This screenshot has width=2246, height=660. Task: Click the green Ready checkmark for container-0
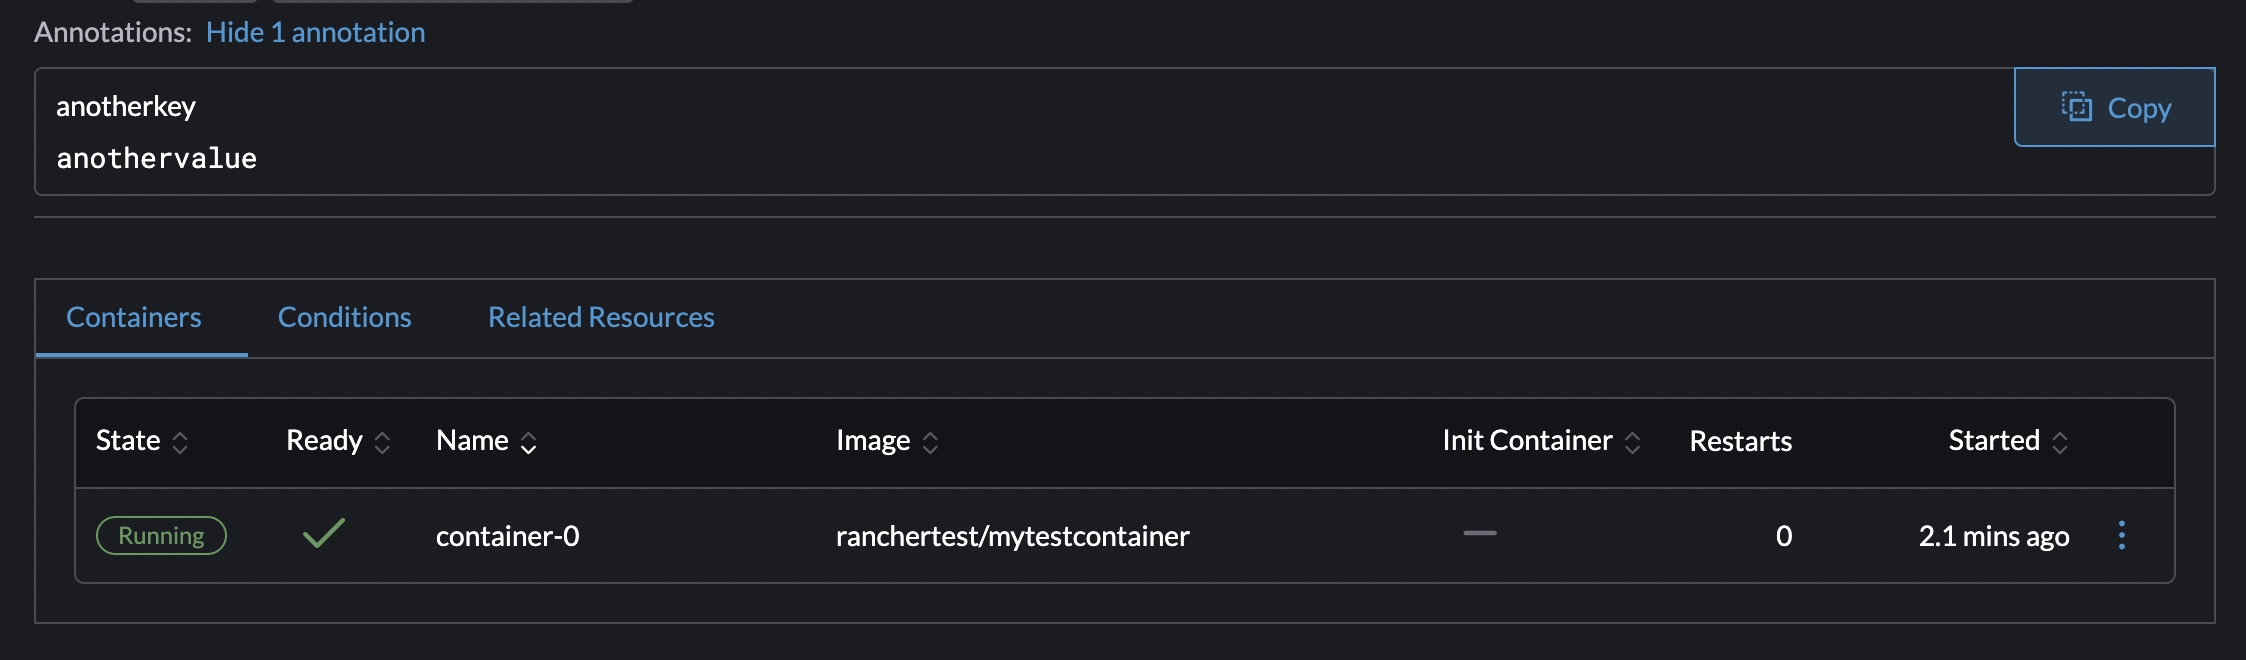321,536
